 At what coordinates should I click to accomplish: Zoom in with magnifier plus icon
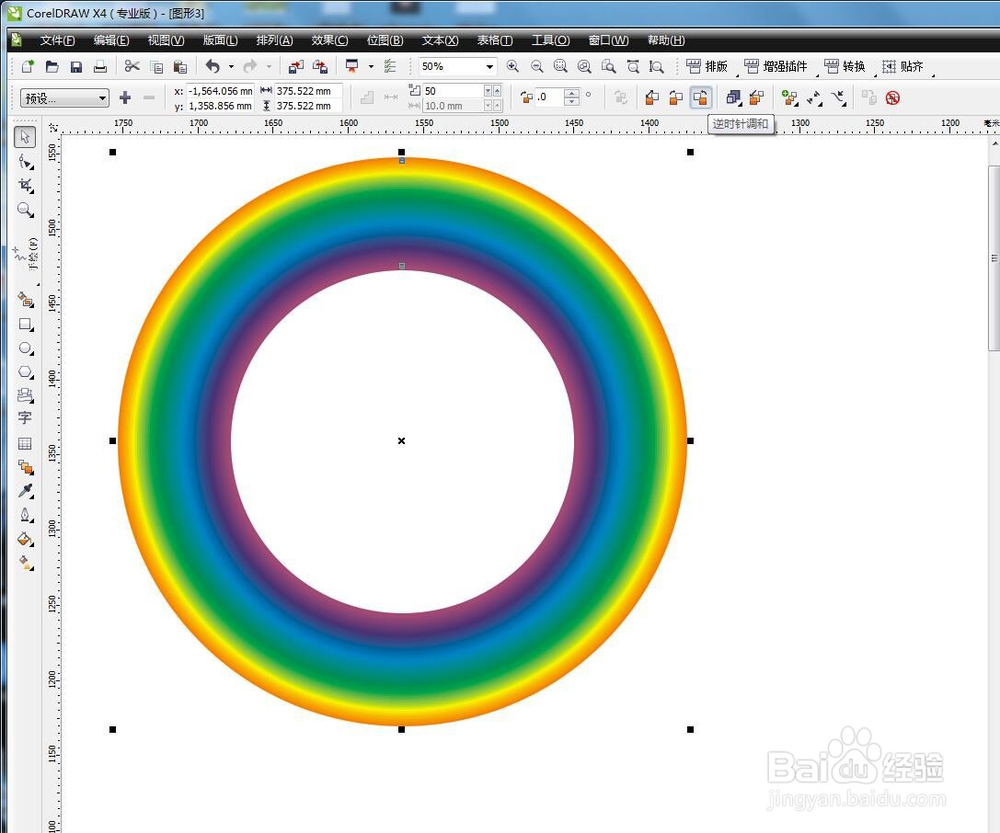coord(512,66)
